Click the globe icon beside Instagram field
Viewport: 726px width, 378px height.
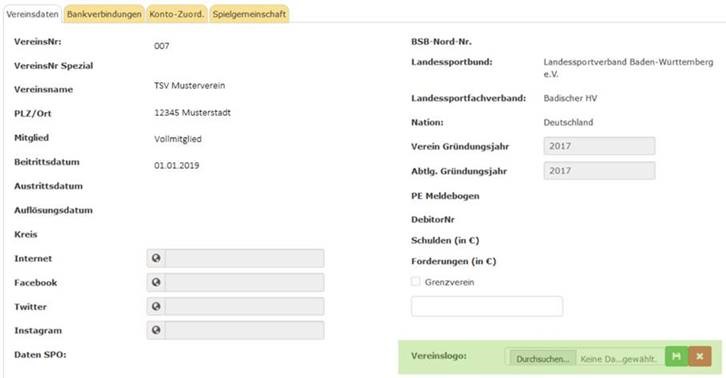pos(156,330)
